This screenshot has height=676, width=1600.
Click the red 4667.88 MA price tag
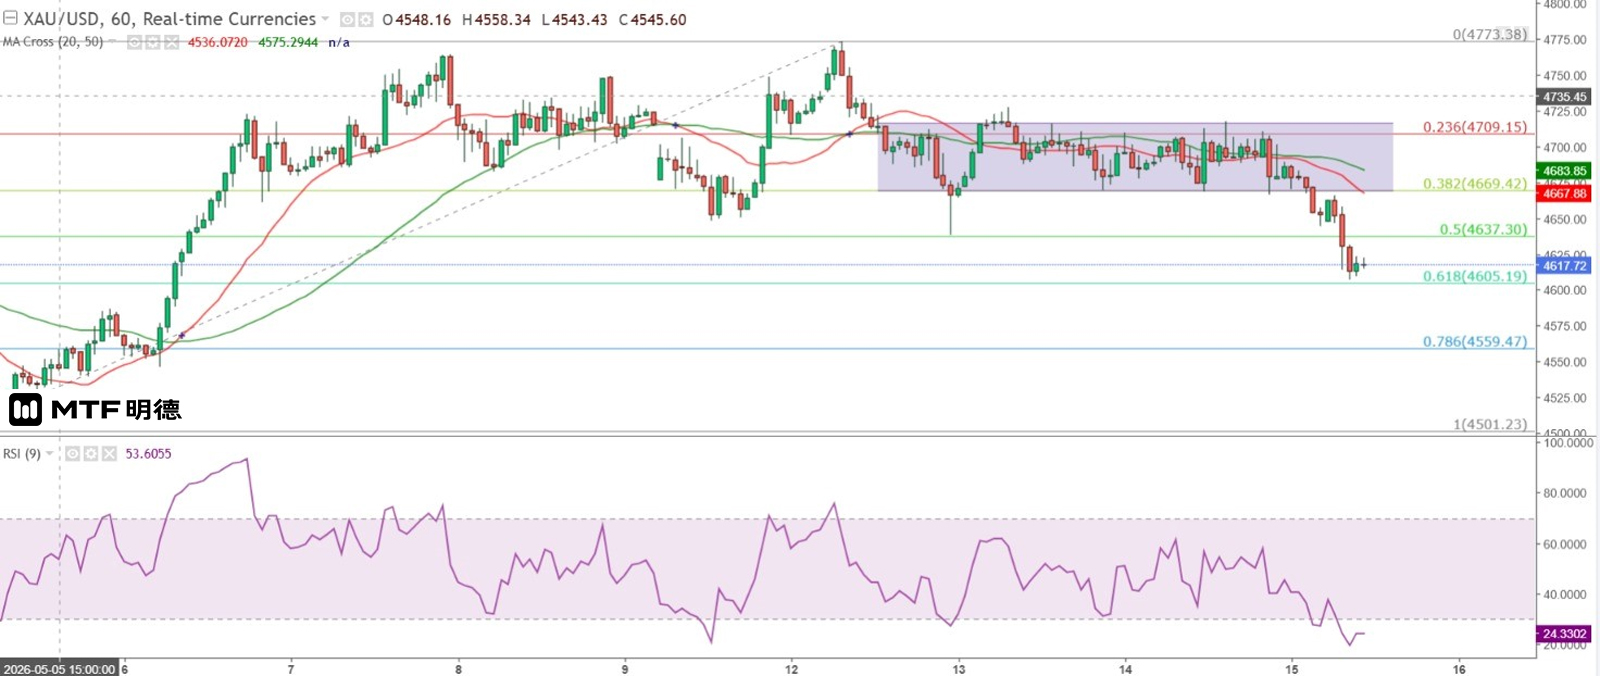pos(1564,193)
